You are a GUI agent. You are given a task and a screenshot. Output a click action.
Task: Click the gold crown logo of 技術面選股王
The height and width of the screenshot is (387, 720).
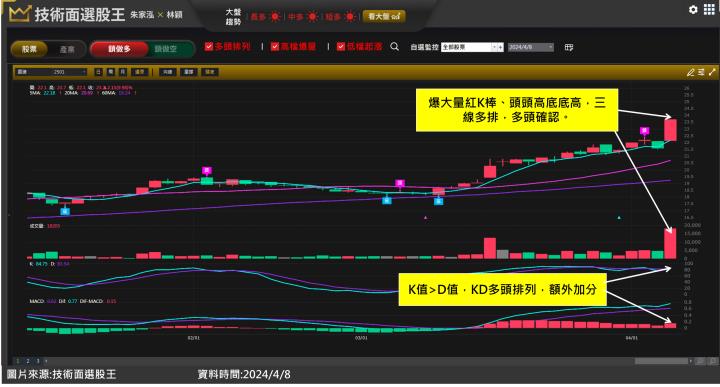pos(19,14)
